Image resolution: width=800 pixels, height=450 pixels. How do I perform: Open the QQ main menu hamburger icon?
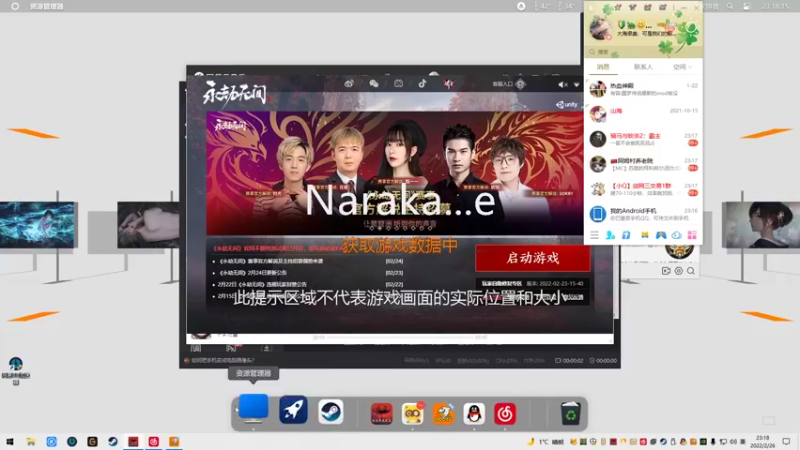[x=594, y=235]
